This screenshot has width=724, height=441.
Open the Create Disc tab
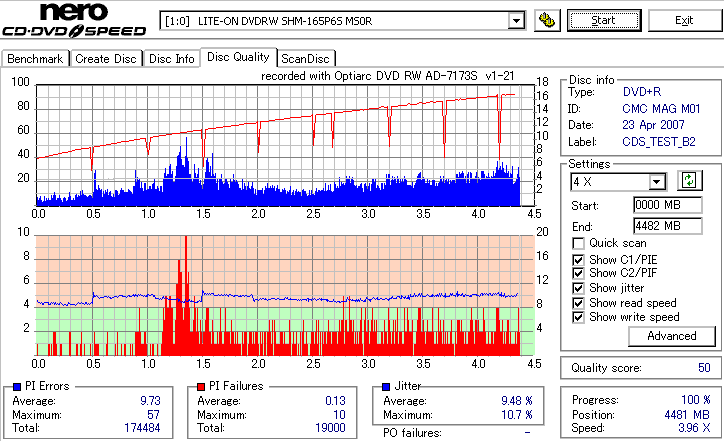(x=106, y=59)
